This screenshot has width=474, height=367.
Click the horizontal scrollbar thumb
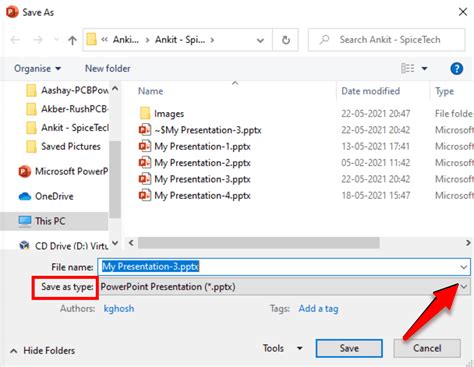pyautogui.click(x=259, y=243)
